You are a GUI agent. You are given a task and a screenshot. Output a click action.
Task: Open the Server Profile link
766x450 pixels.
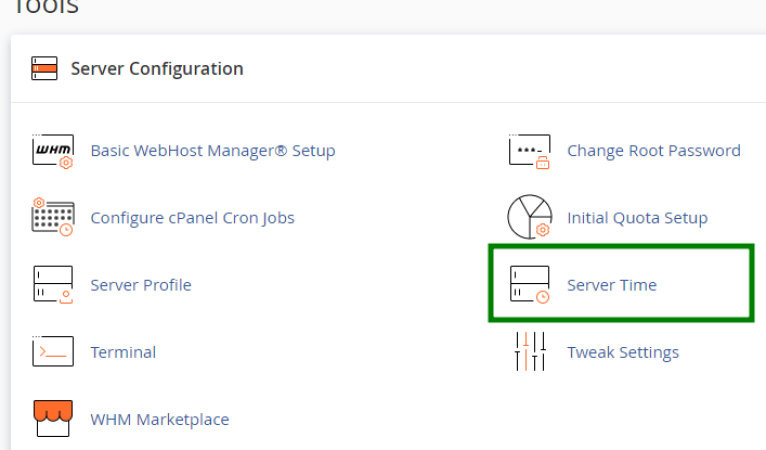pyautogui.click(x=141, y=285)
